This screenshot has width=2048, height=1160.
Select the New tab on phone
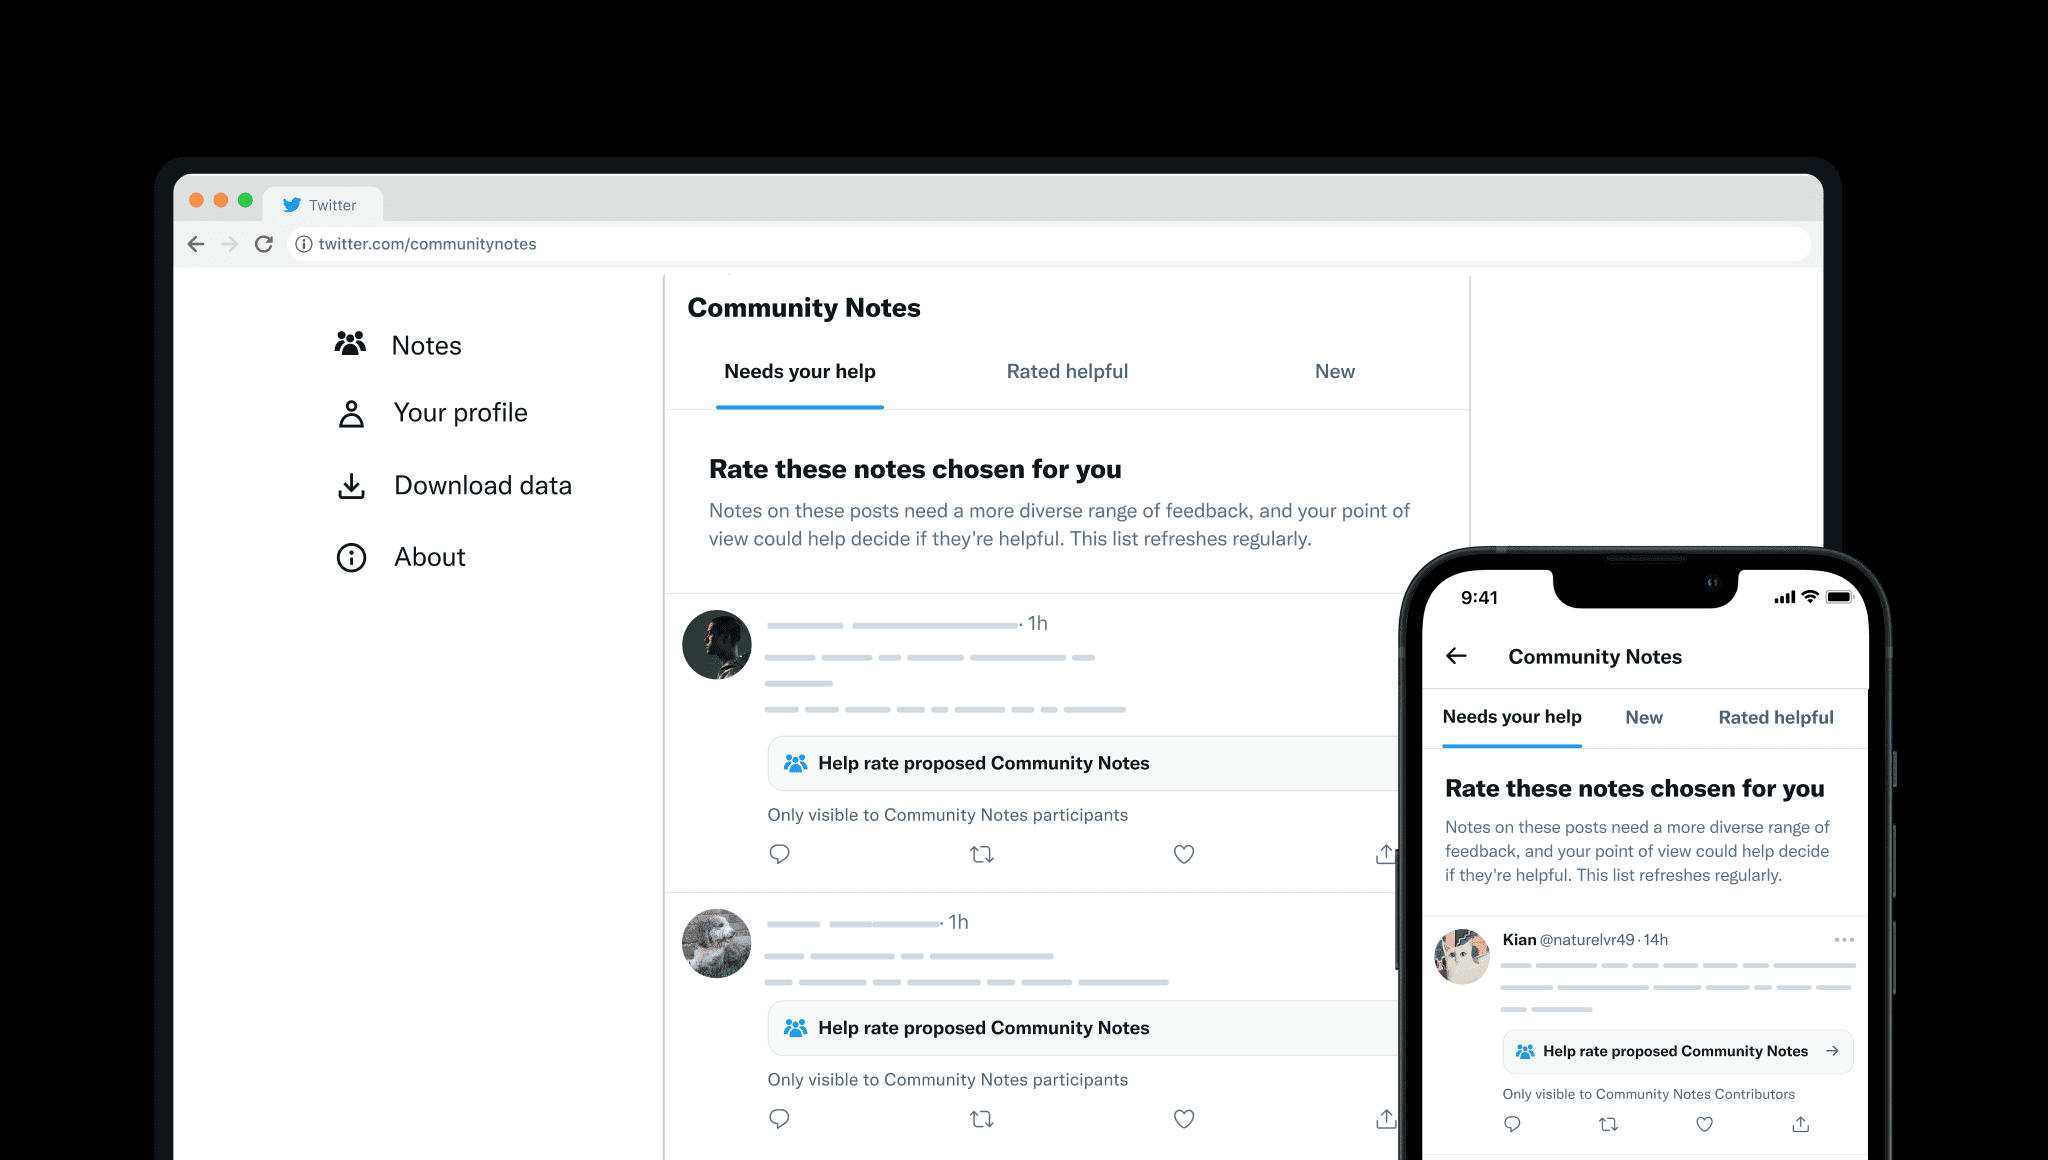pos(1644,718)
